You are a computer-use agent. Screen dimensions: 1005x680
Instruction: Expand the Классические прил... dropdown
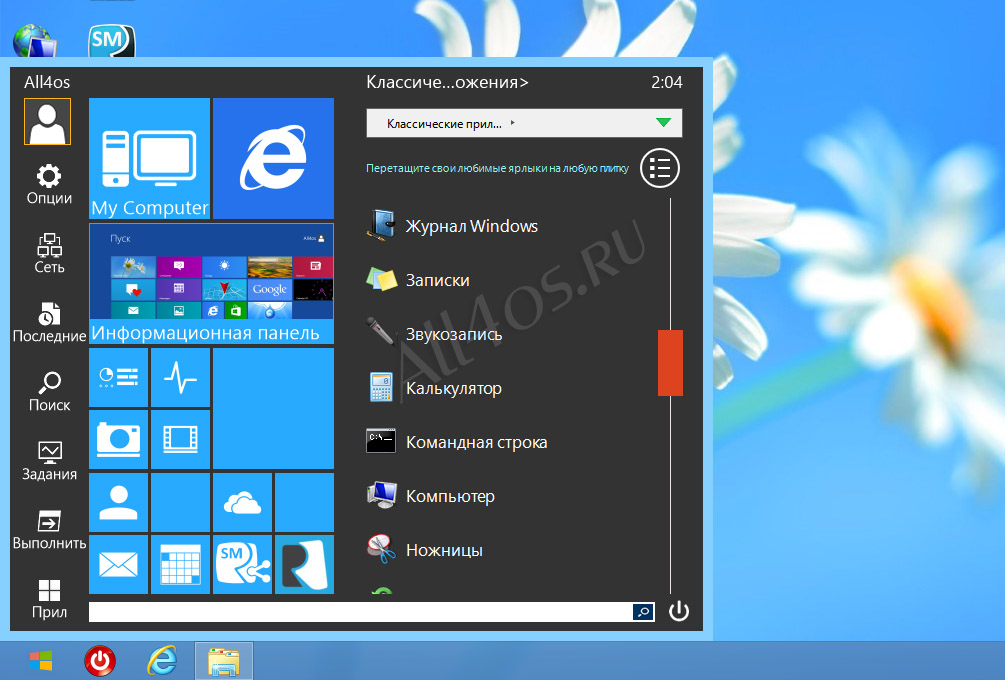[x=524, y=123]
